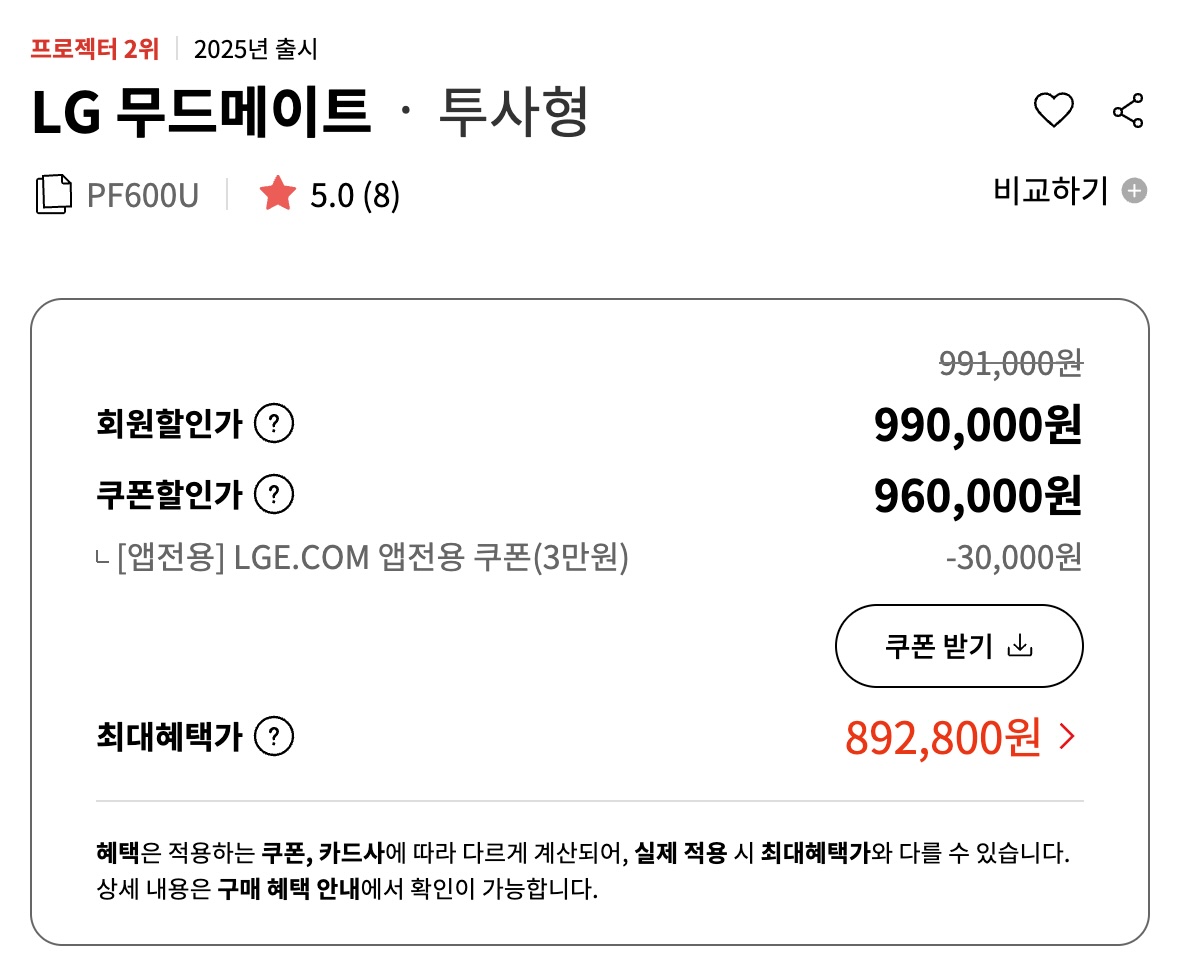Click the LG 무드메이트 product title
This screenshot has width=1178, height=966.
(x=201, y=112)
